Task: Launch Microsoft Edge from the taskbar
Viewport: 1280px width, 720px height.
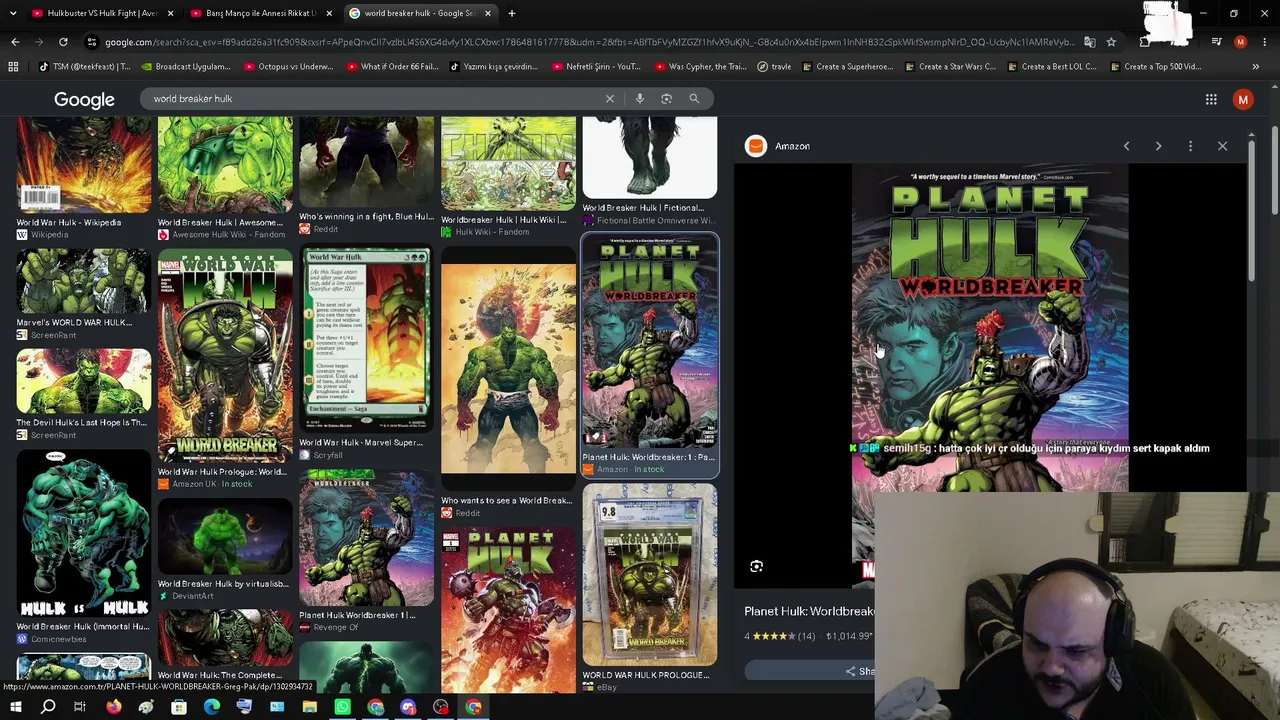Action: (211, 707)
